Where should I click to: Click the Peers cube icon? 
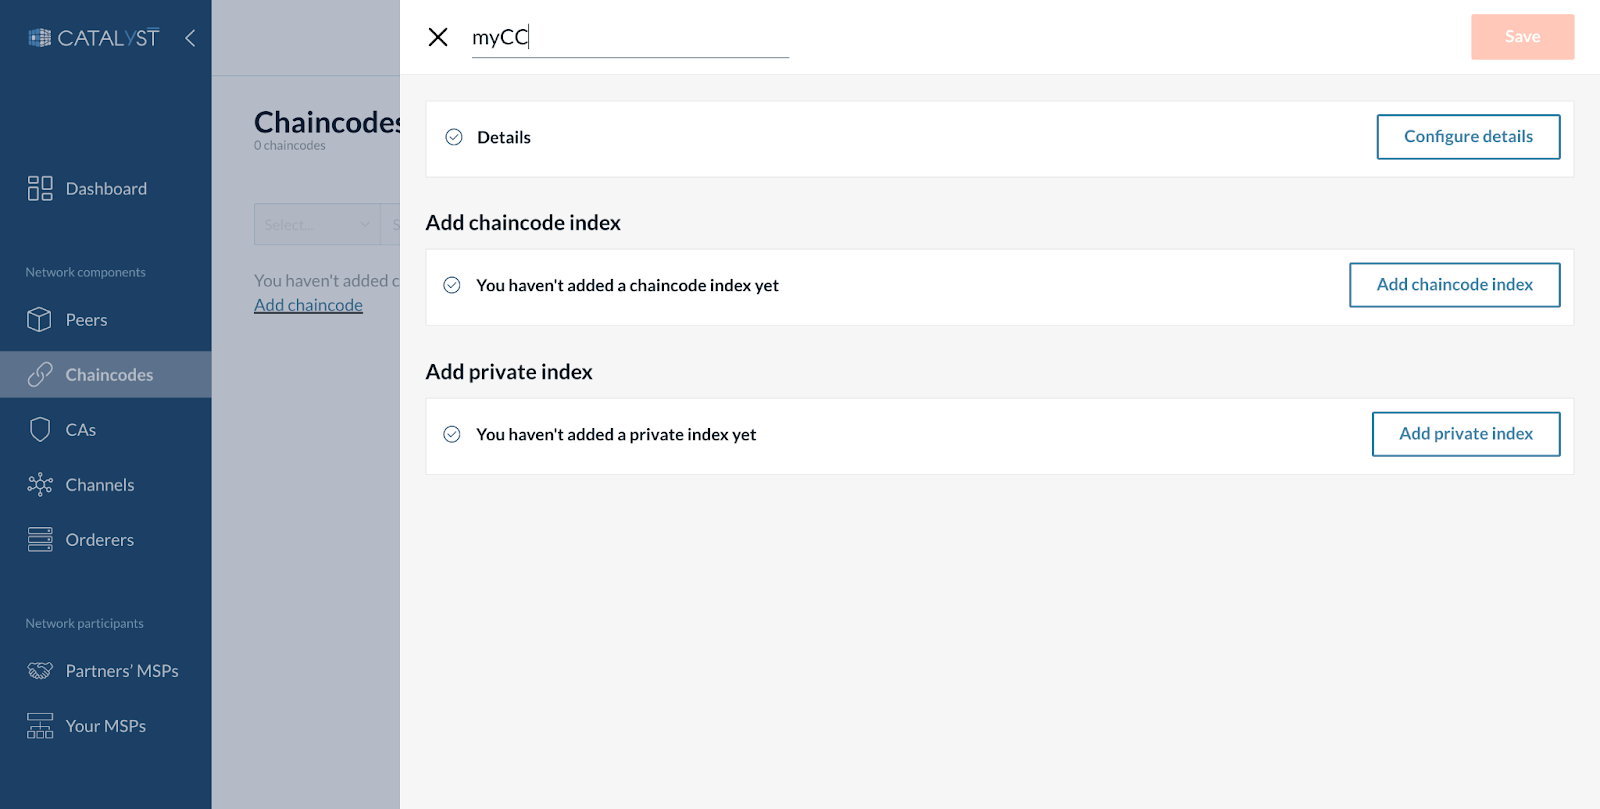tap(40, 319)
